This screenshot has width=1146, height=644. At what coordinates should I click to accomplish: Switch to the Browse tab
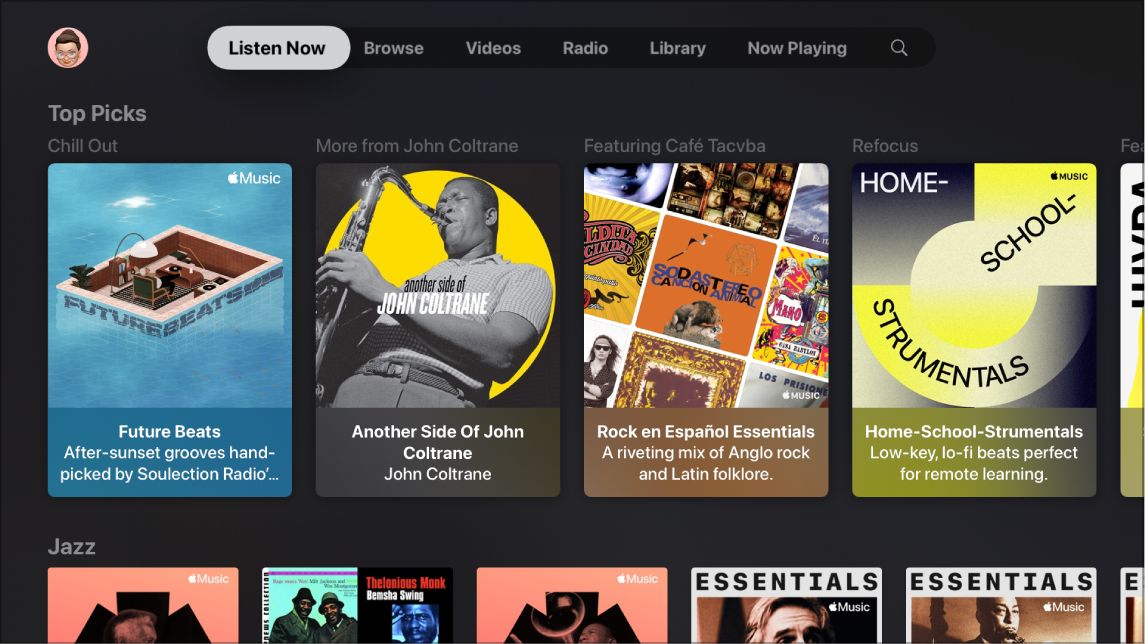393,47
